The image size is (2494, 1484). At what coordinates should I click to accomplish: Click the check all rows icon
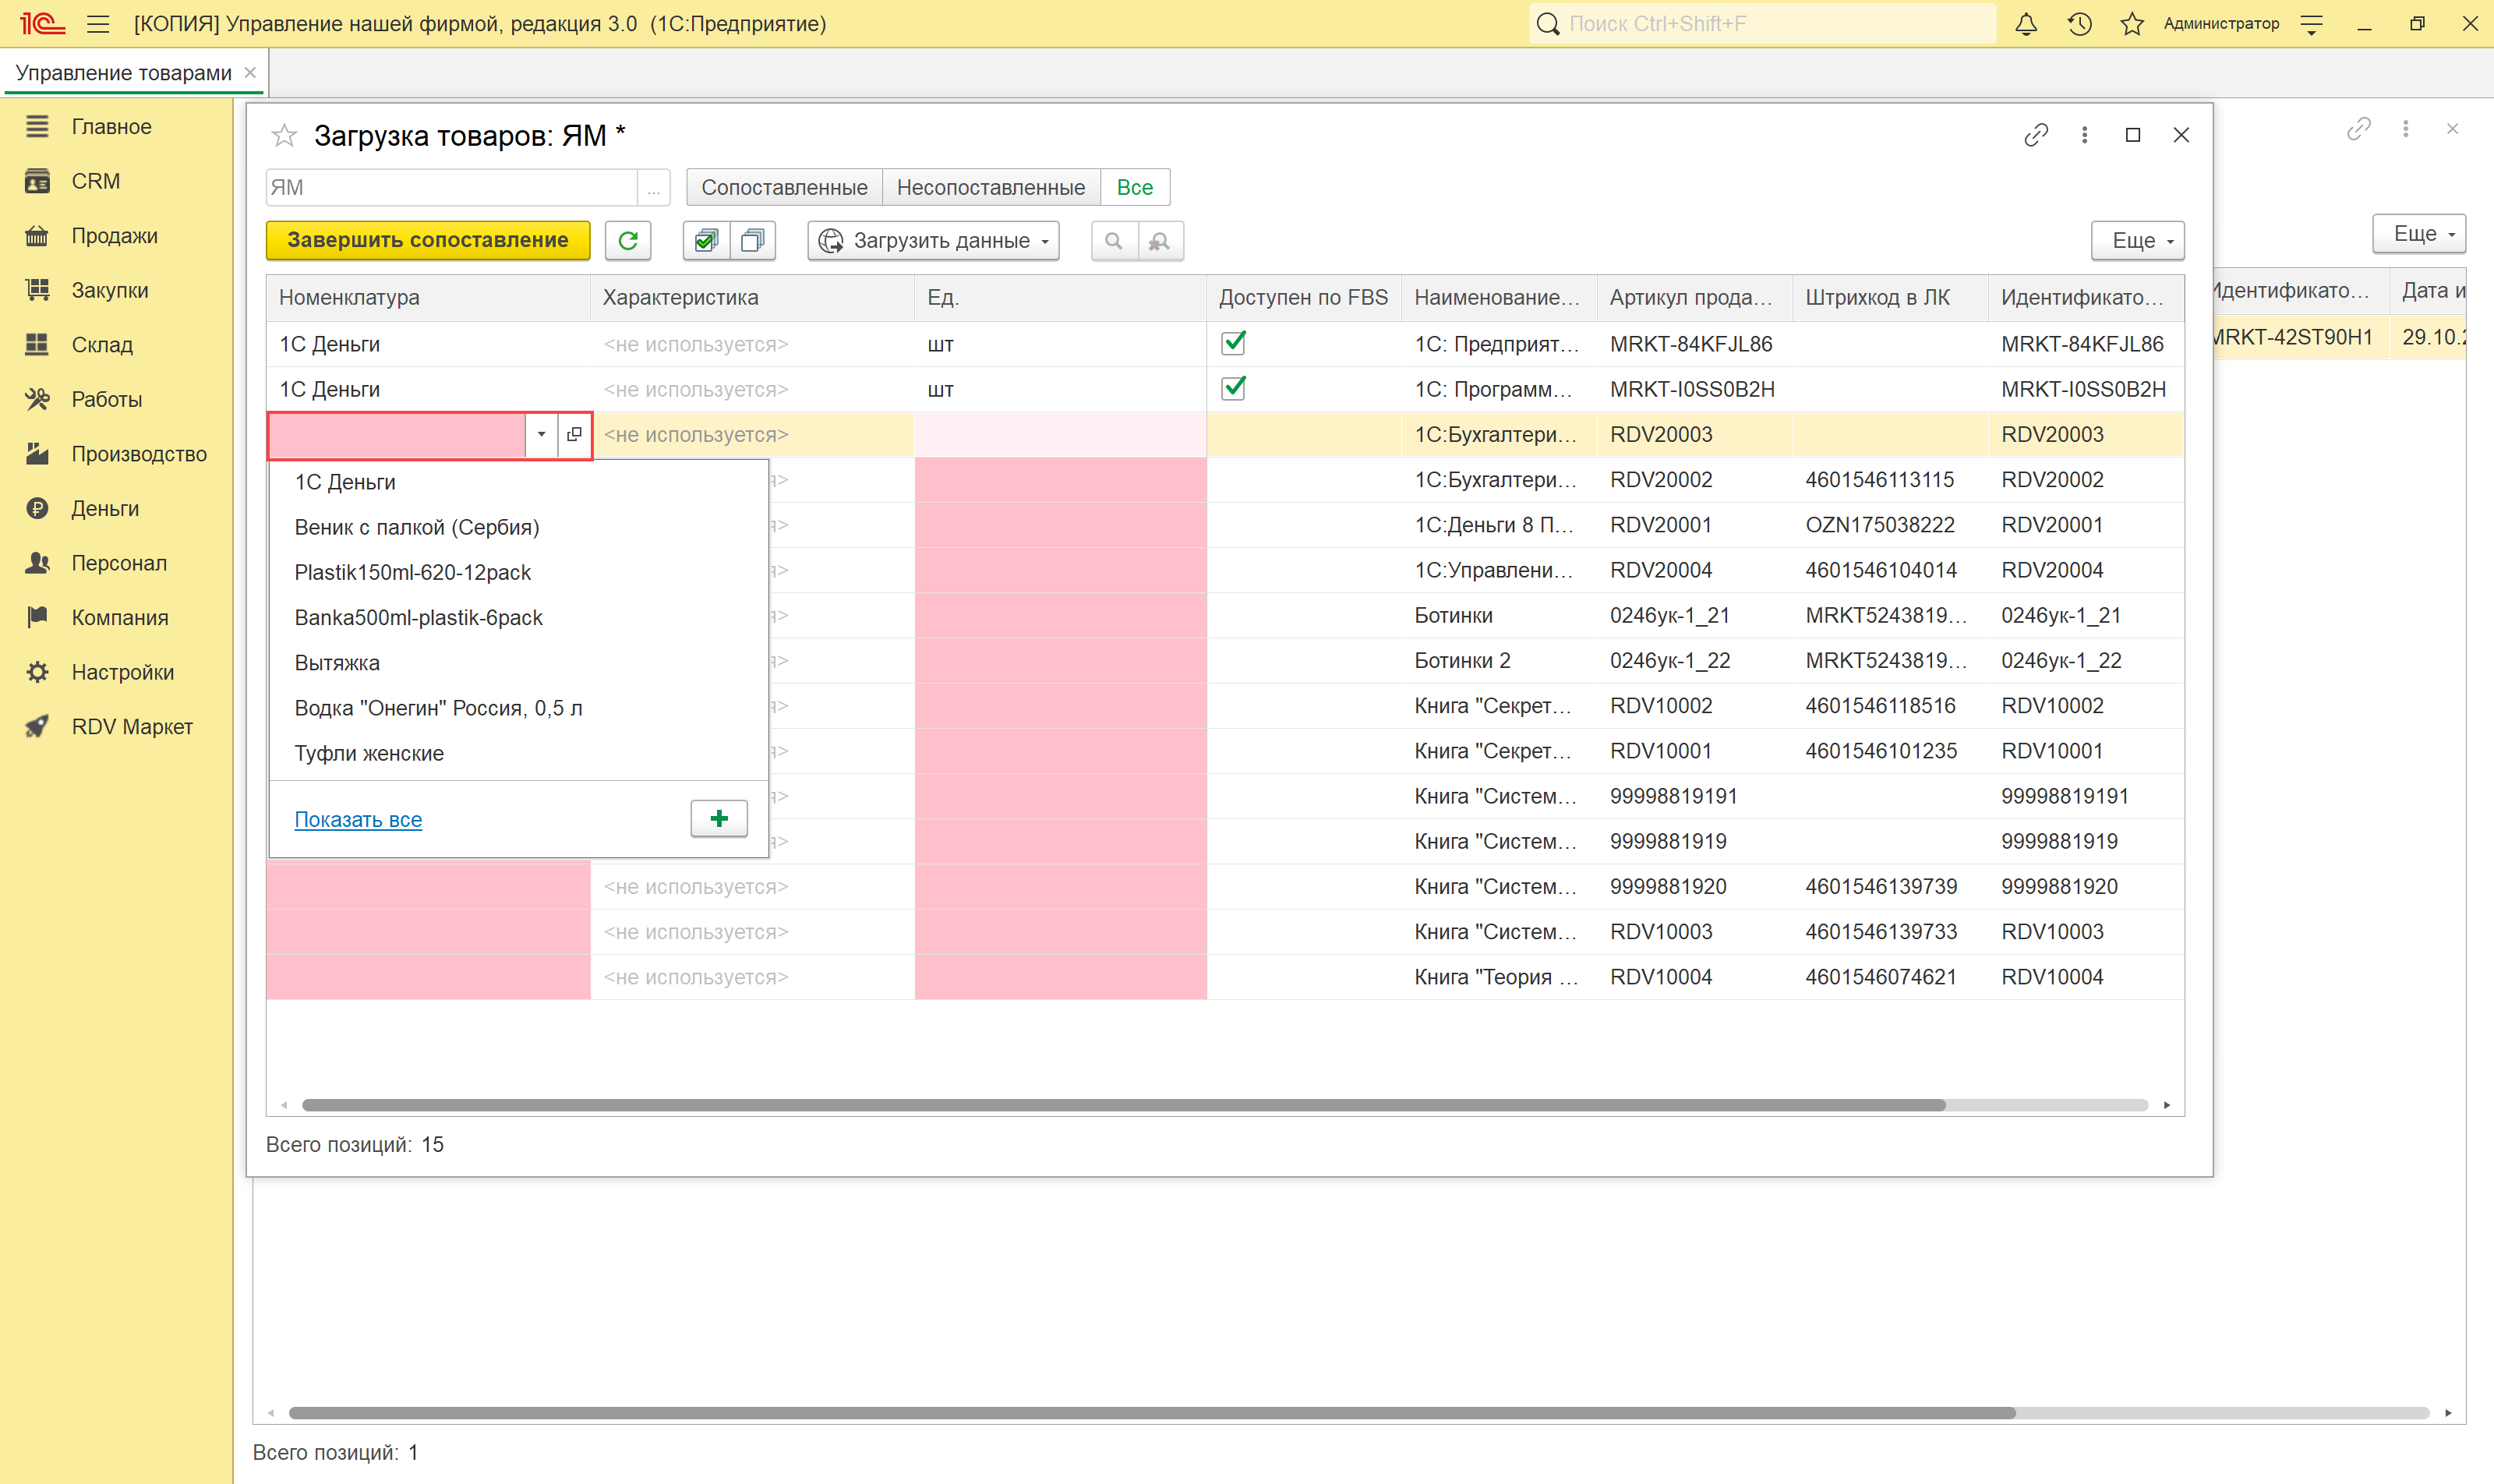[x=706, y=240]
